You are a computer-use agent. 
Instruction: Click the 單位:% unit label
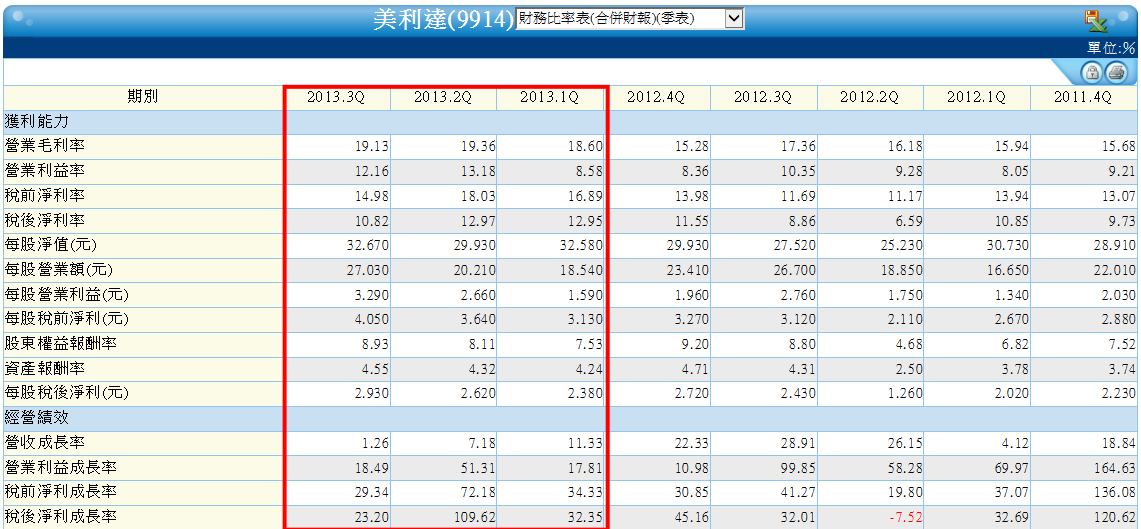tap(1111, 48)
